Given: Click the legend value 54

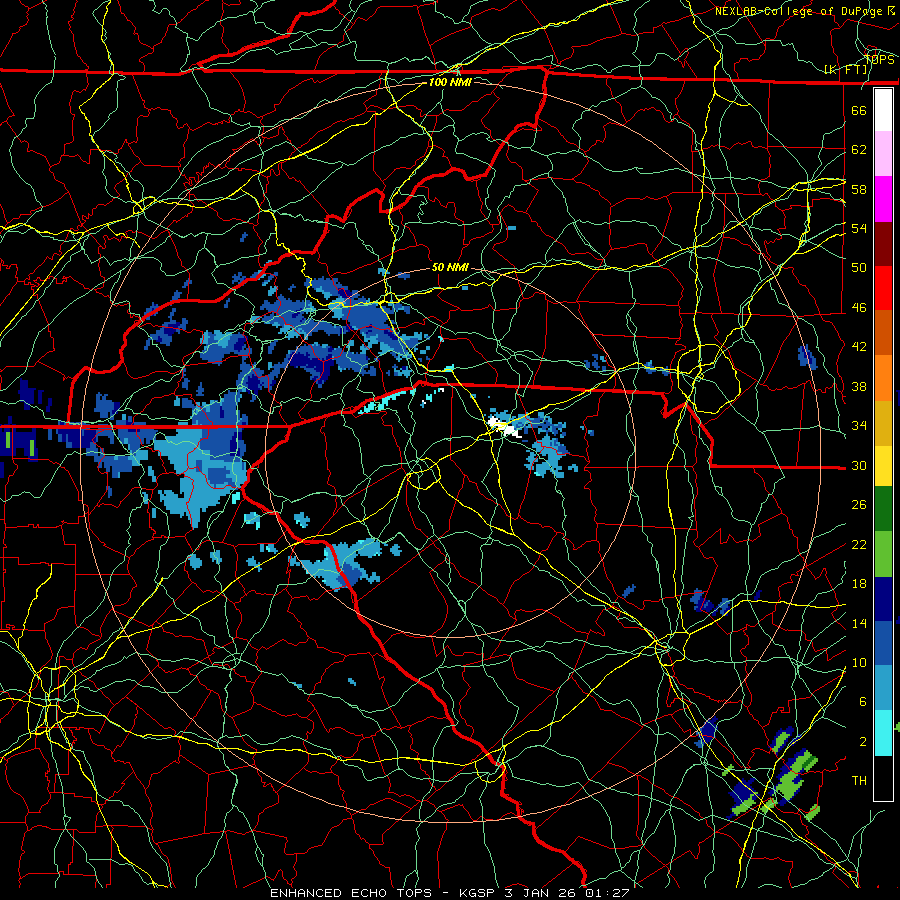Looking at the screenshot, I should point(859,228).
